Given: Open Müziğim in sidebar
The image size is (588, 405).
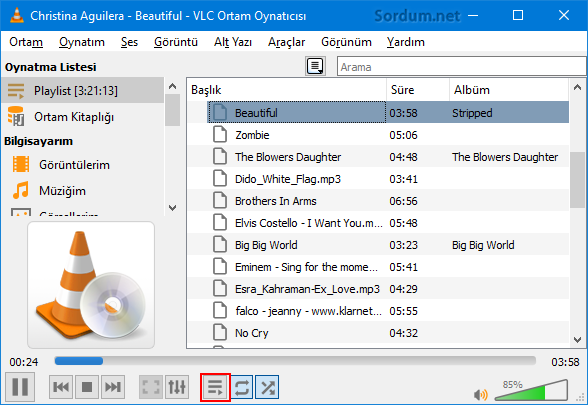Looking at the screenshot, I should (x=62, y=190).
